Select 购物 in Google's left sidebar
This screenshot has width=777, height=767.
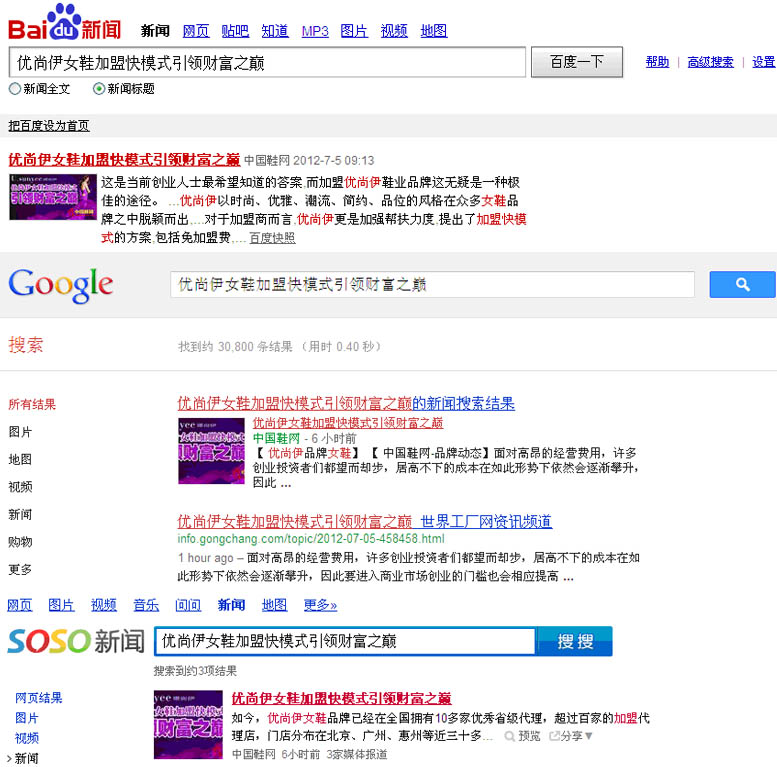20,542
